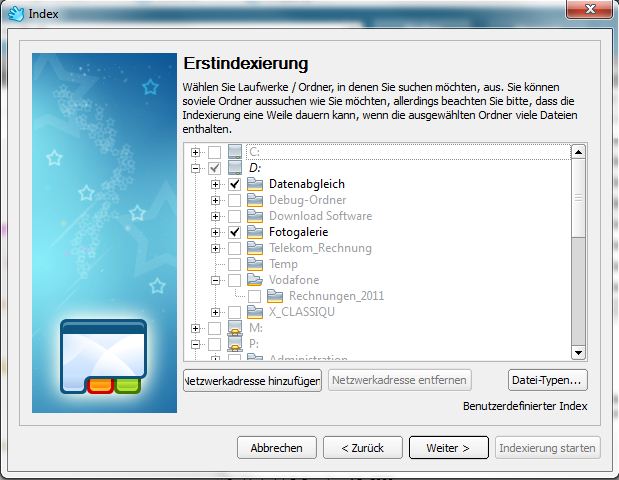Open the Datei-Typen dialog
Image resolution: width=619 pixels, height=480 pixels.
[547, 380]
